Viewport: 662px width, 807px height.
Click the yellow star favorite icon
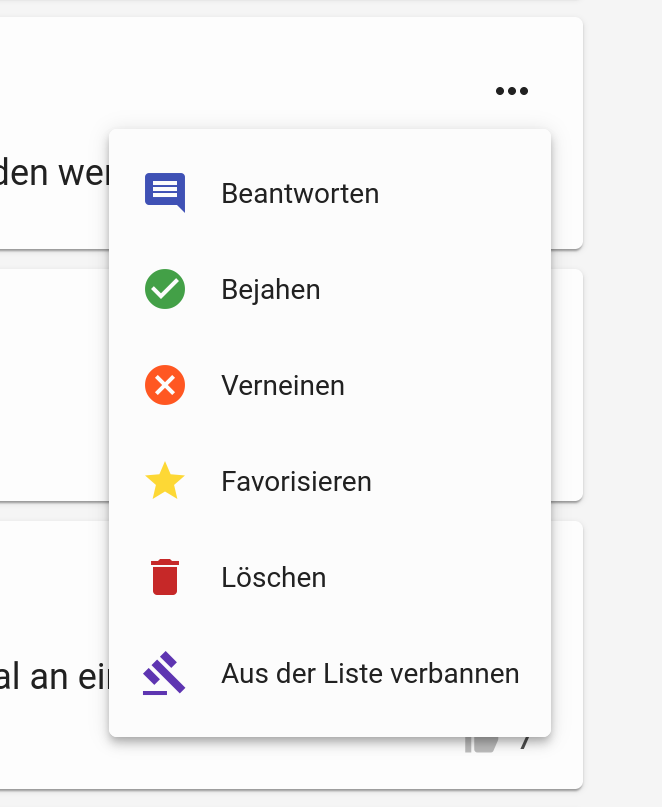165,481
